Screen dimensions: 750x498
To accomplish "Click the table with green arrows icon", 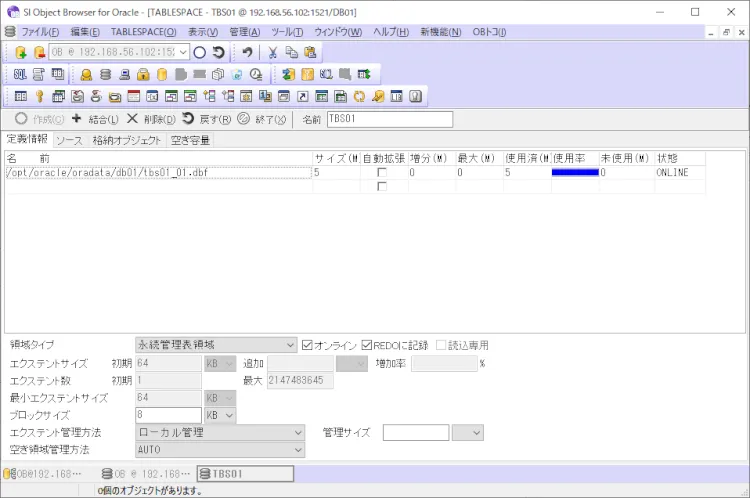I will 364,74.
